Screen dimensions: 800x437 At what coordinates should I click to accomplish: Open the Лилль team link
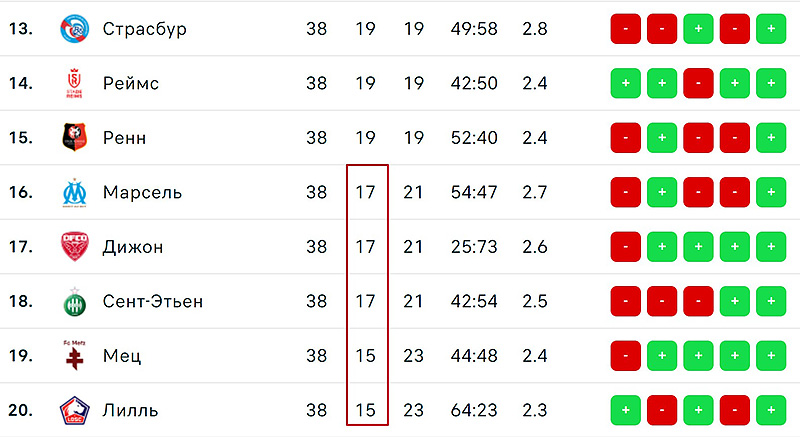coord(131,410)
